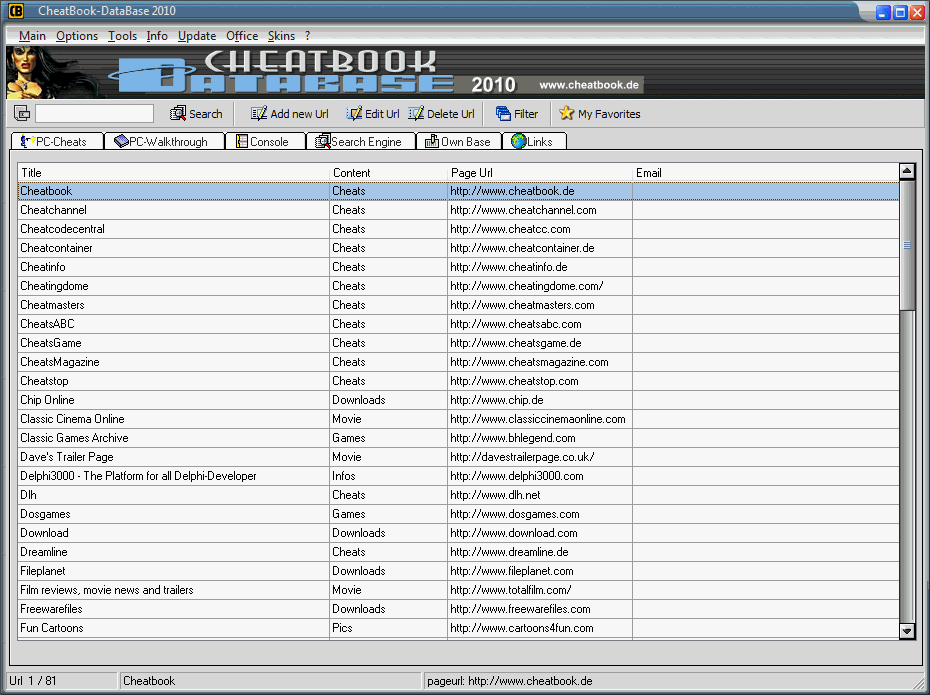Select the Cheatingdome row
This screenshot has height=695, width=930.
[54, 286]
